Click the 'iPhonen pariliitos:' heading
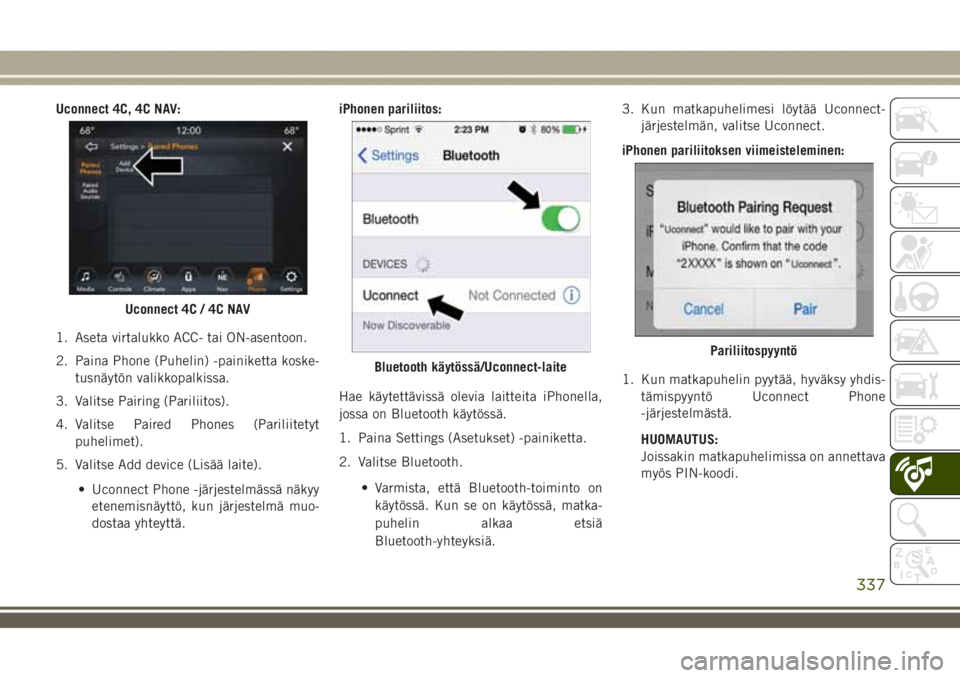Viewport: 960px width, 678px height. (x=390, y=109)
